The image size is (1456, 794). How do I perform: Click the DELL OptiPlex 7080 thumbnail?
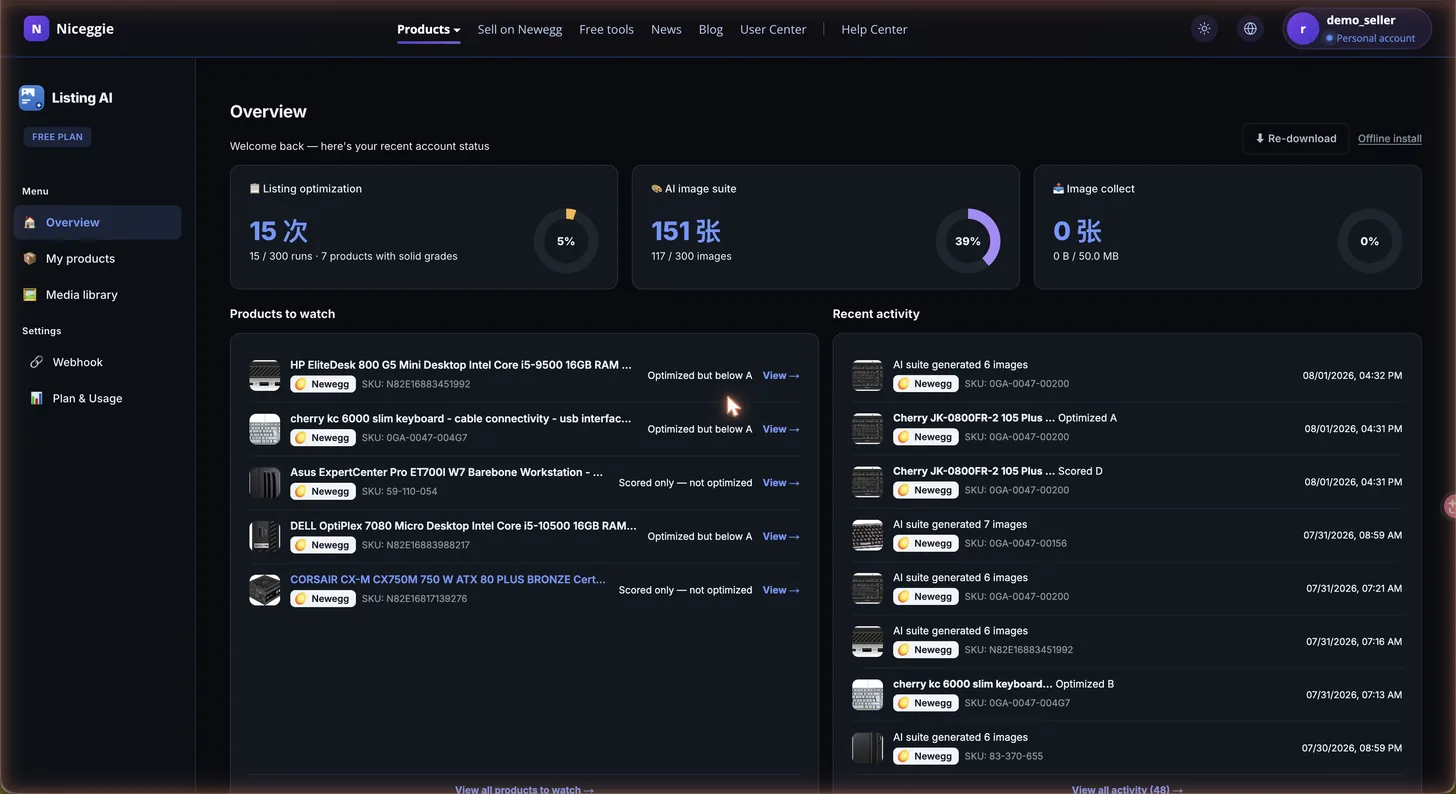point(265,536)
